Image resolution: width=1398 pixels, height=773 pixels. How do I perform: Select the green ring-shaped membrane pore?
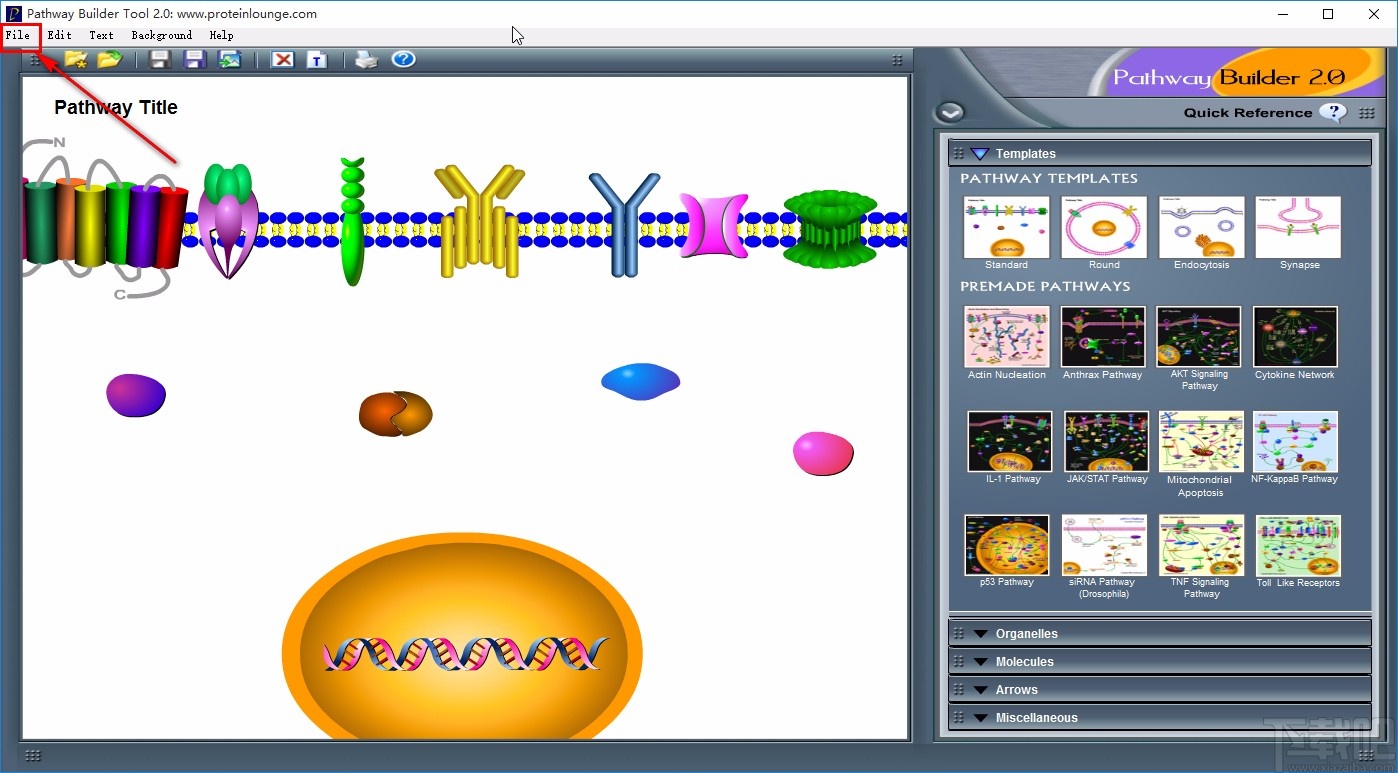(830, 229)
